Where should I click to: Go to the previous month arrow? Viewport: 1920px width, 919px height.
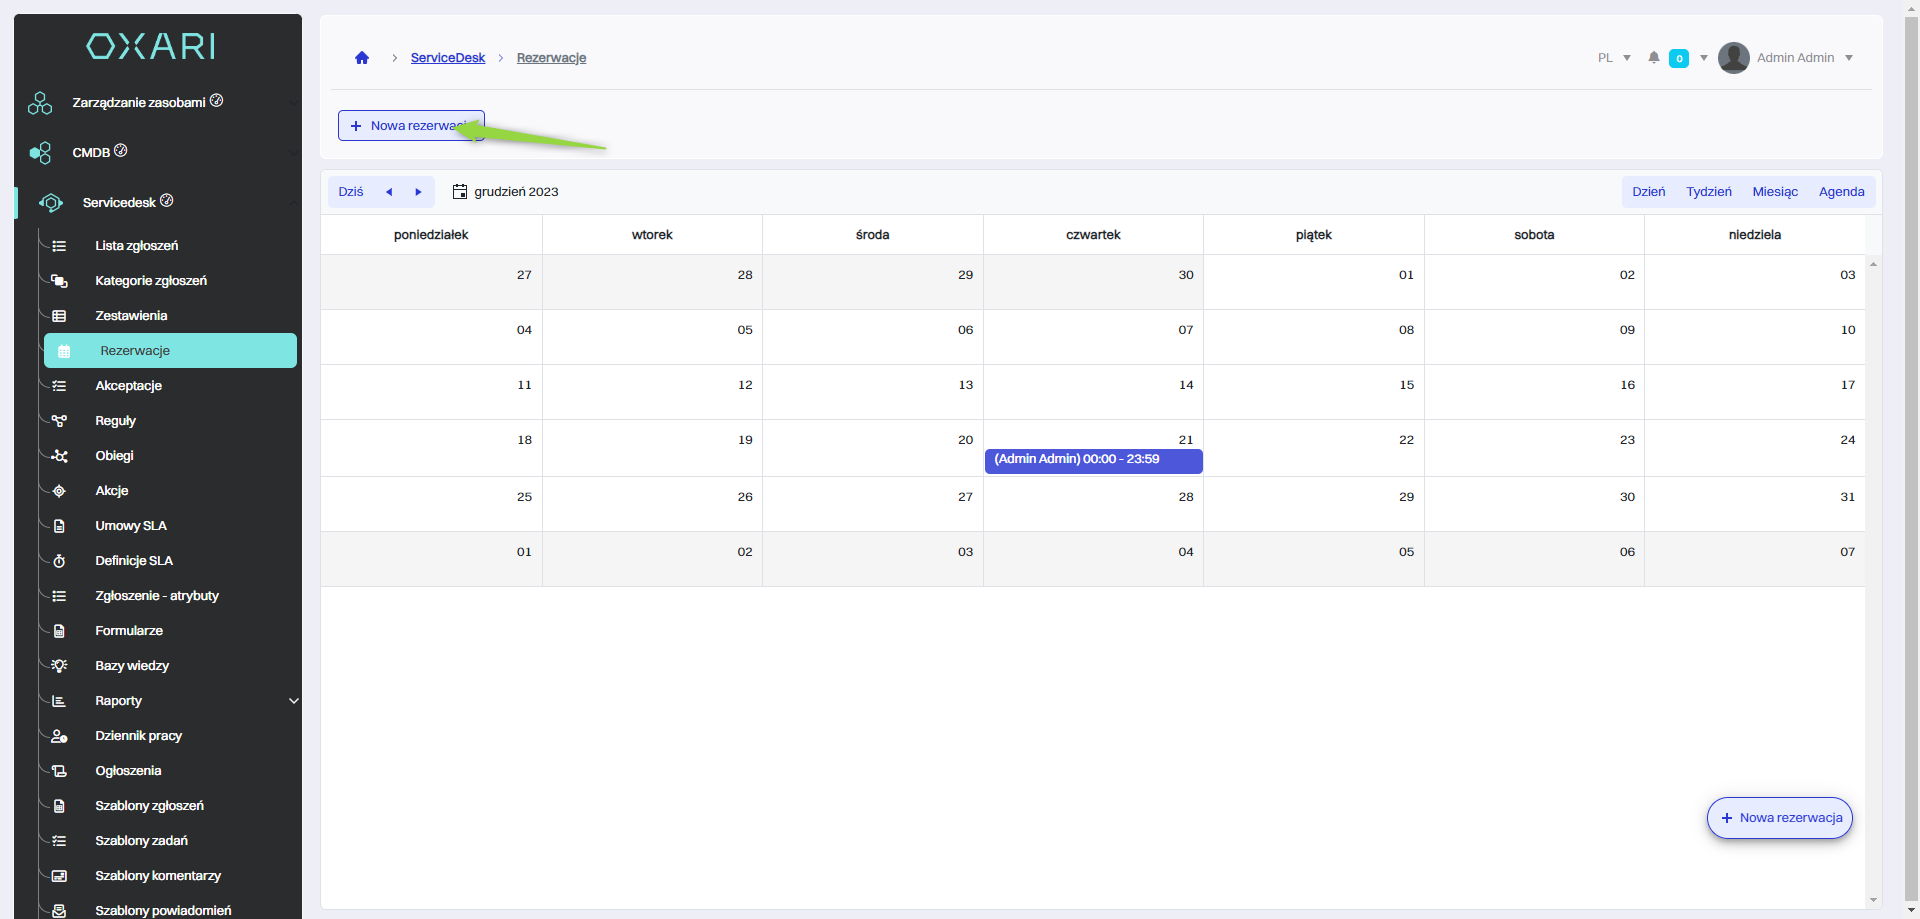389,192
